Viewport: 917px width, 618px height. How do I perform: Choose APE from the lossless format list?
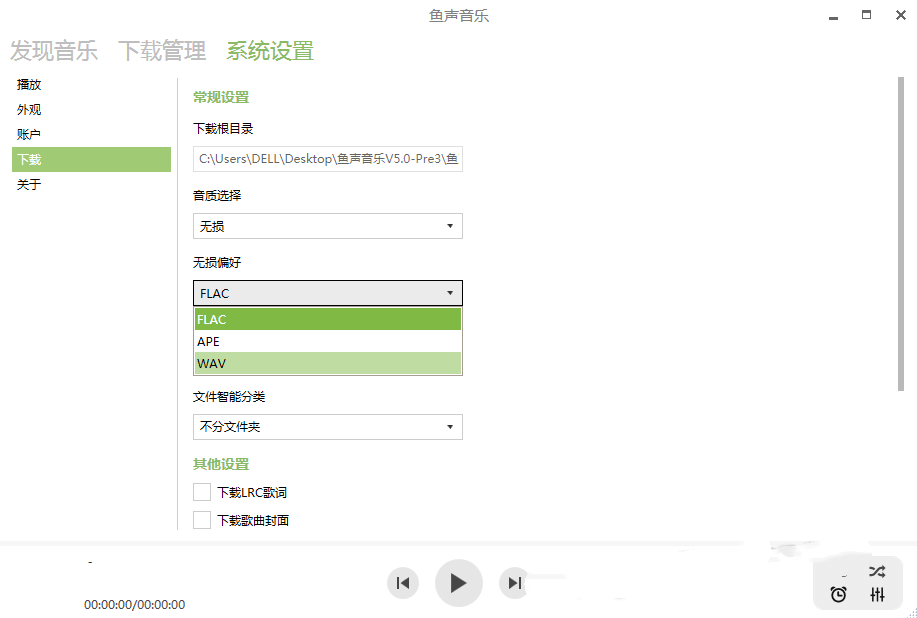(x=327, y=341)
